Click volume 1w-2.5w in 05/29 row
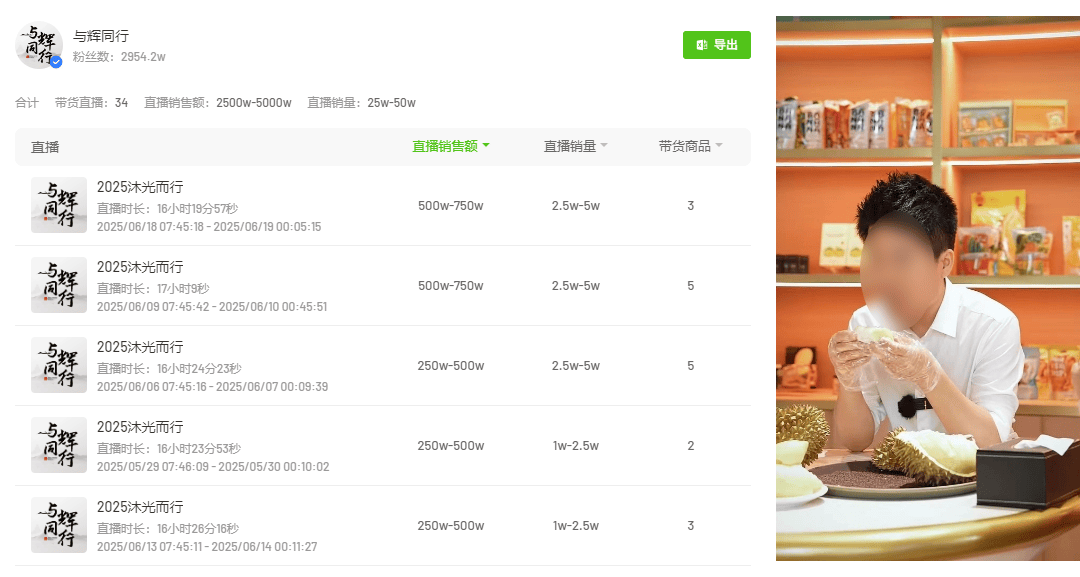Image resolution: width=1080 pixels, height=577 pixels. (576, 445)
